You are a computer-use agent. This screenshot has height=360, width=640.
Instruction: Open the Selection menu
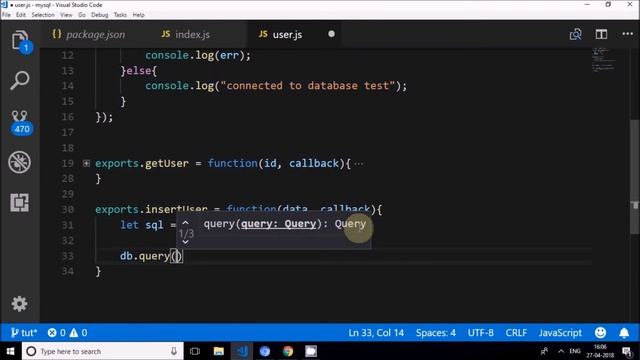coord(43,15)
